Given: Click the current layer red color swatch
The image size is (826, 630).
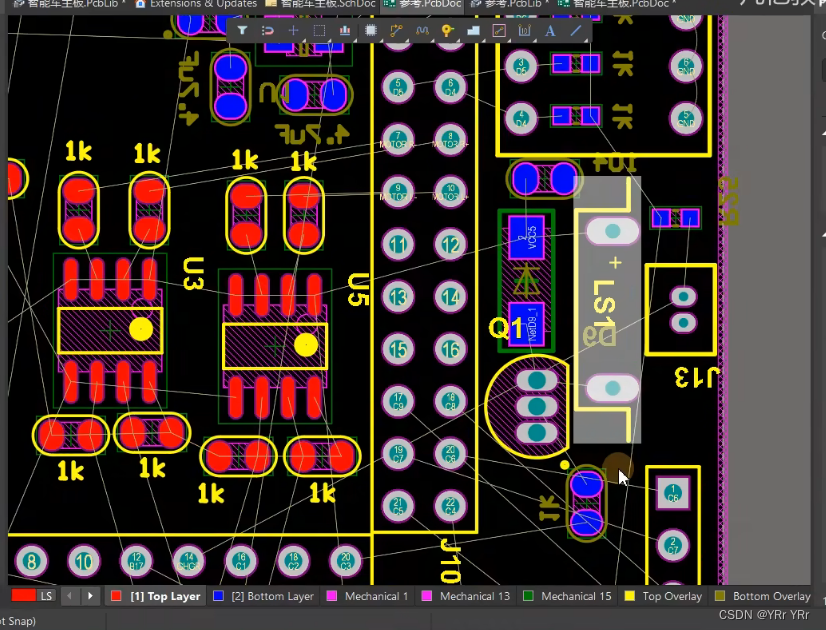Looking at the screenshot, I should click(x=23, y=596).
